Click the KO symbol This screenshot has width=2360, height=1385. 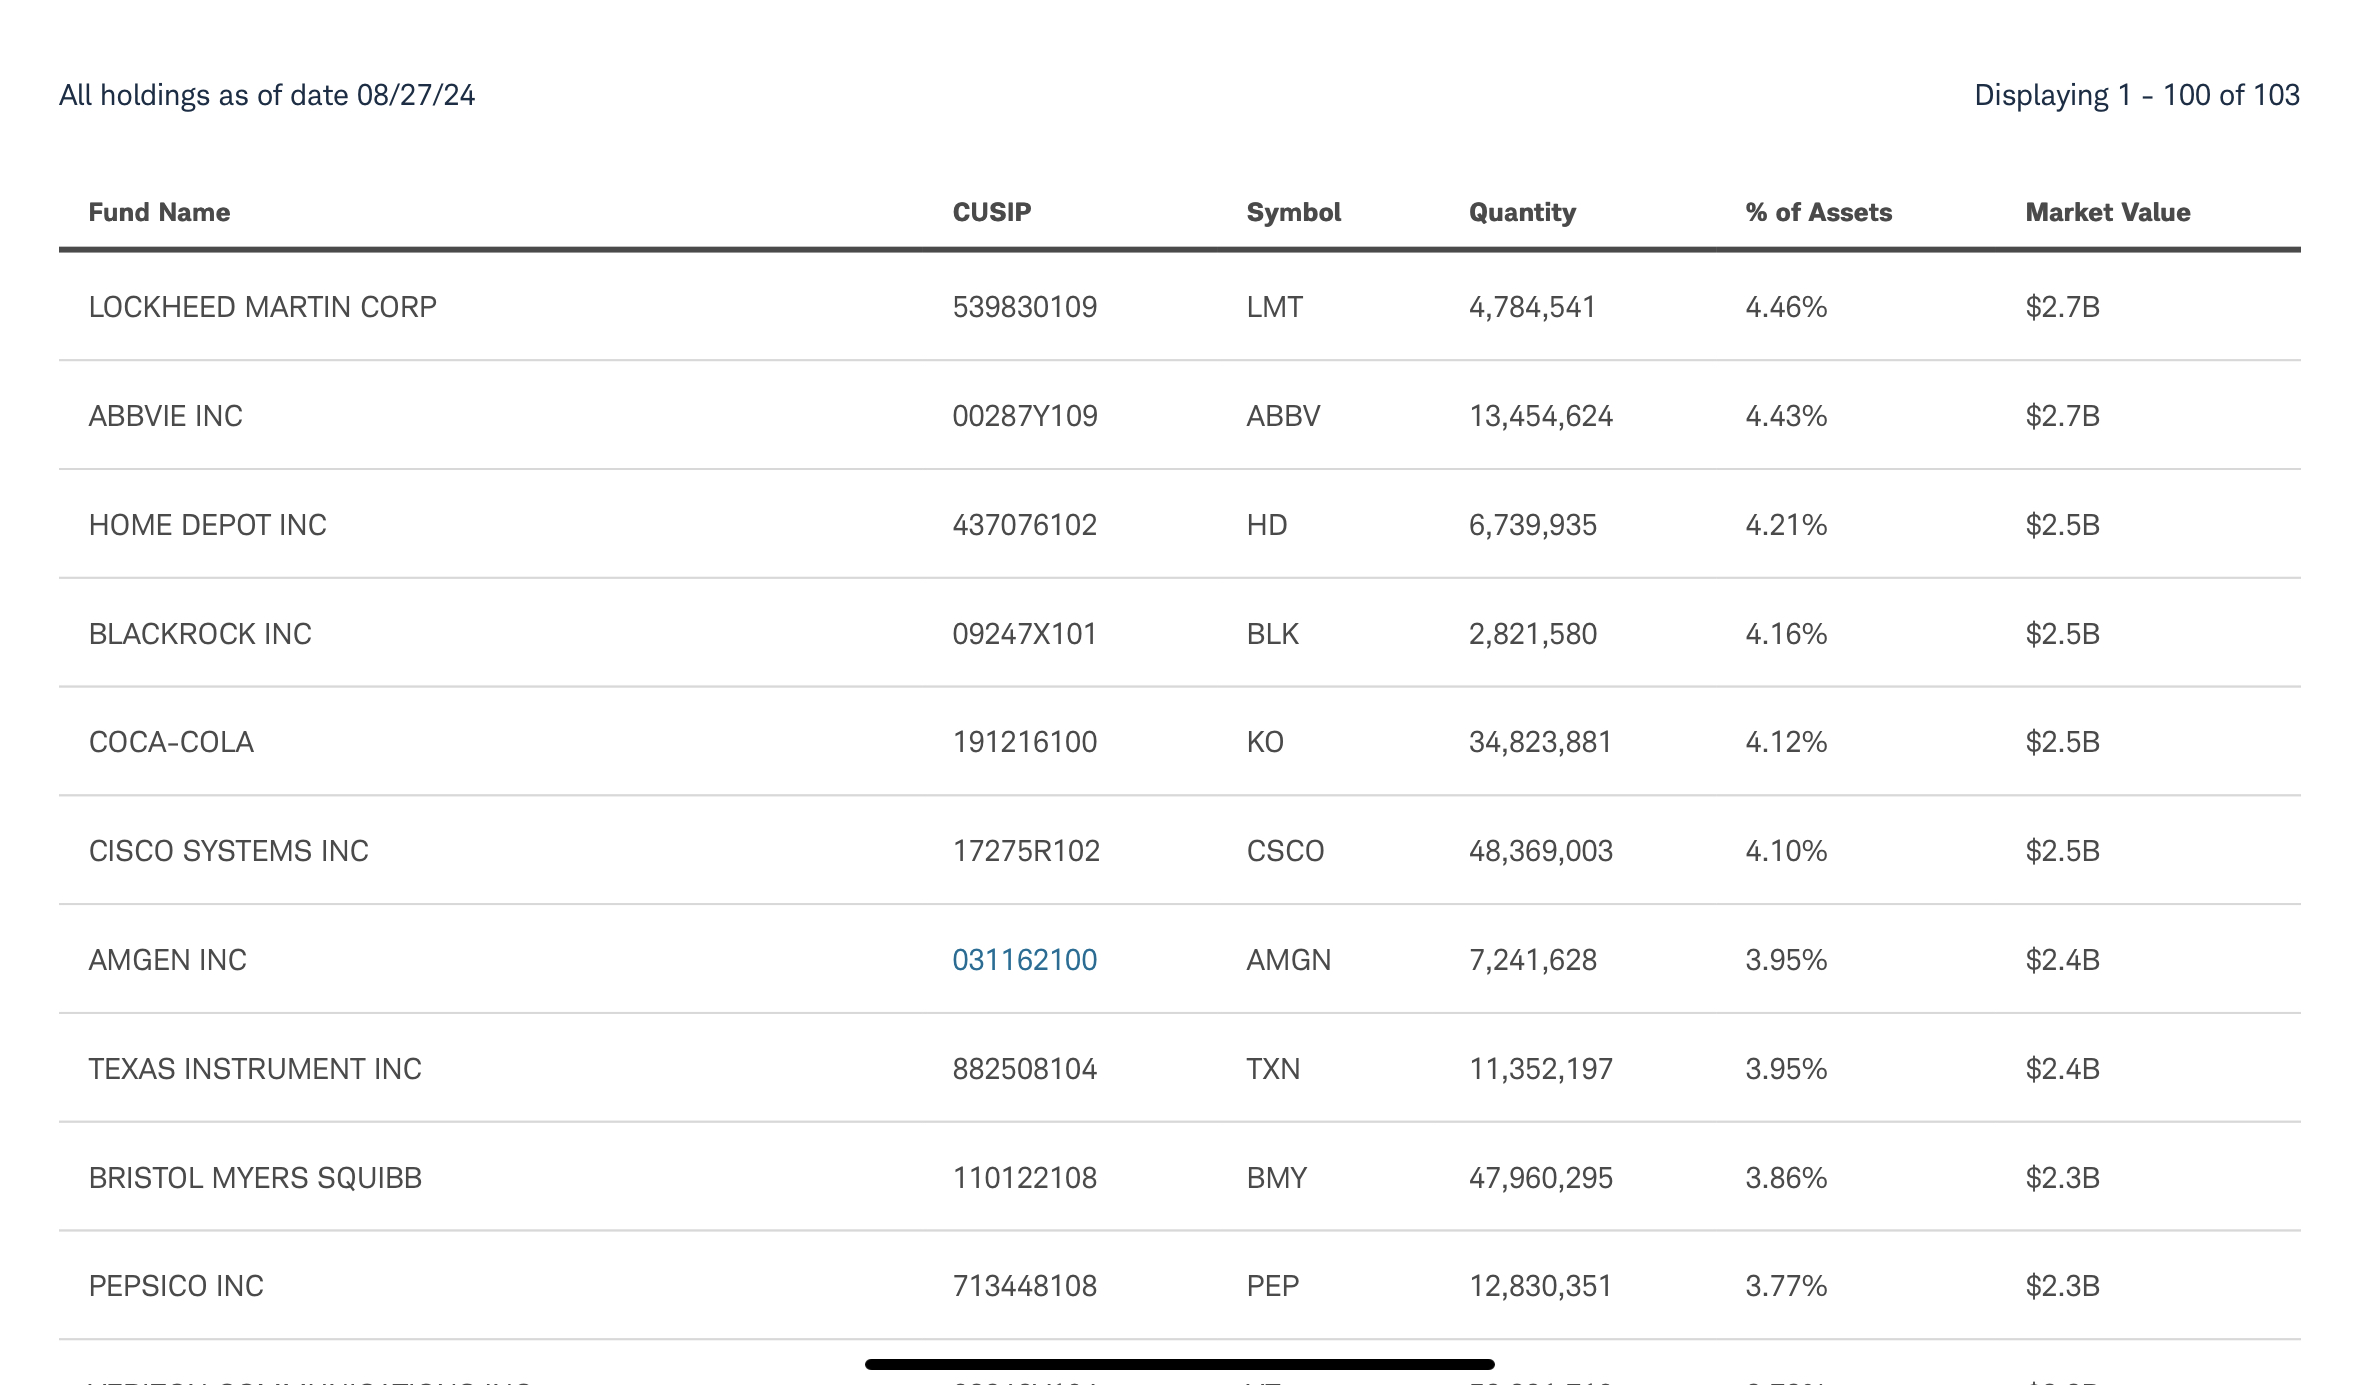(1265, 742)
